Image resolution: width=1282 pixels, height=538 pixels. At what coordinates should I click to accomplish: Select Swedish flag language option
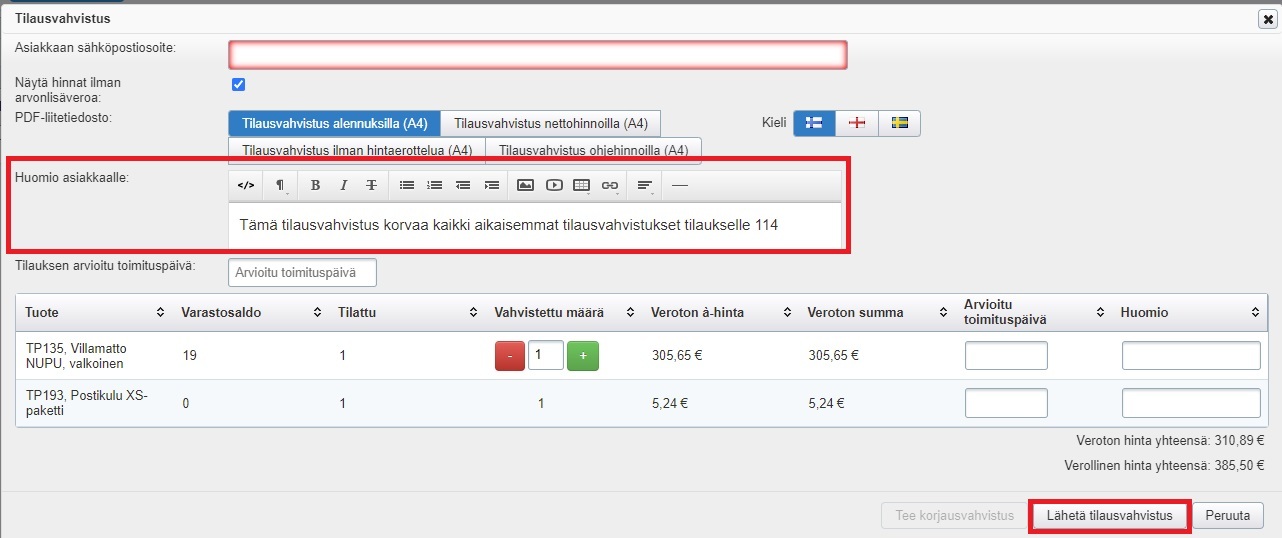(x=899, y=123)
